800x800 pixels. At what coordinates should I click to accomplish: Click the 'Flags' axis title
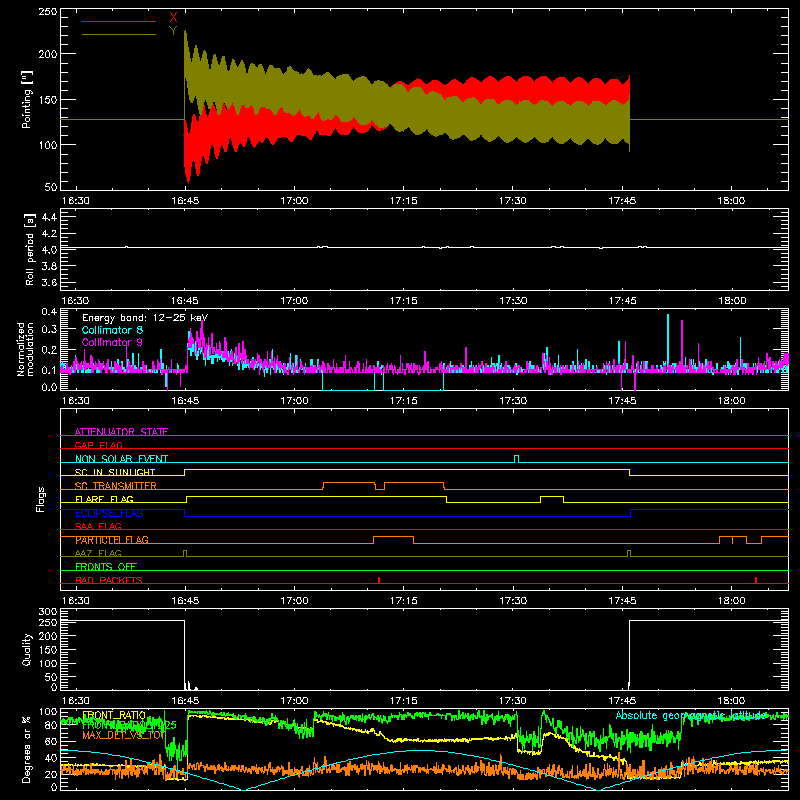click(40, 499)
